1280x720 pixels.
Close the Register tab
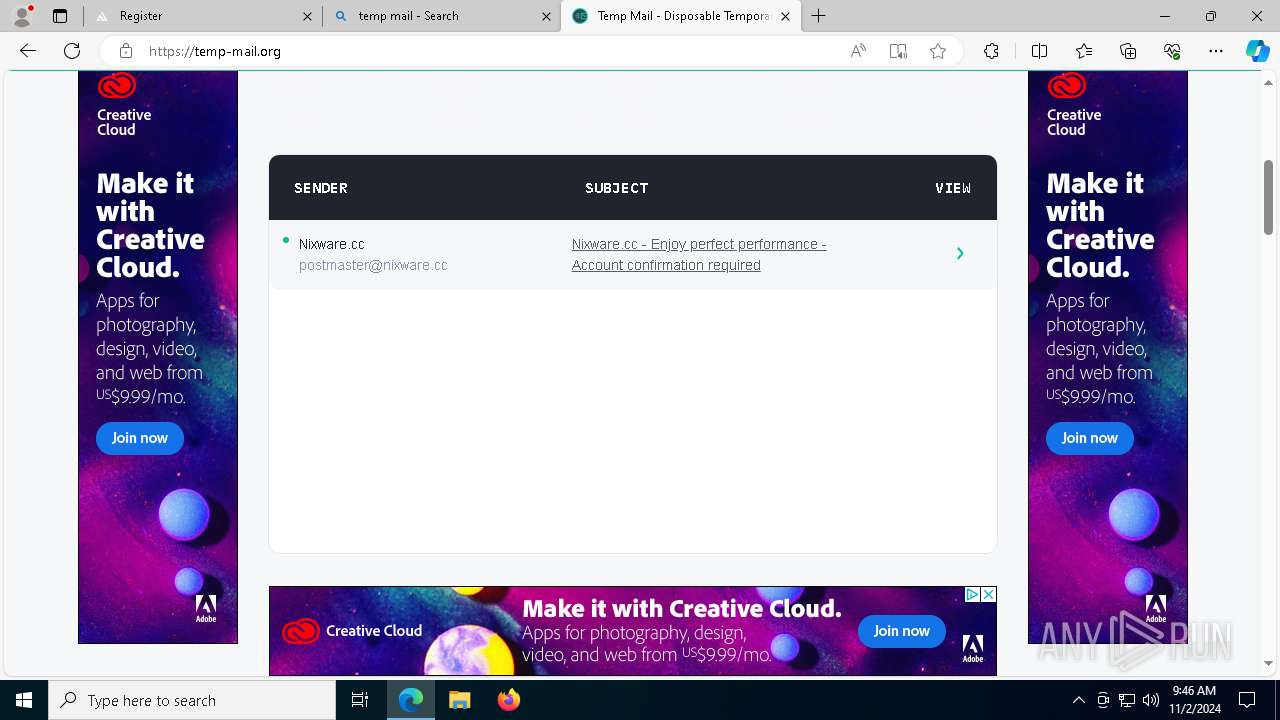(307, 16)
